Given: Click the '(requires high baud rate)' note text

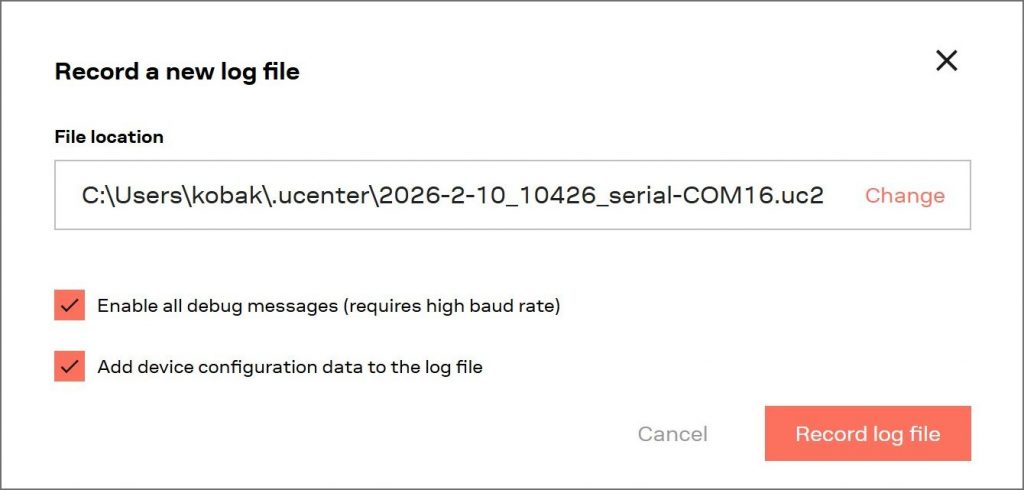Looking at the screenshot, I should pos(452,306).
